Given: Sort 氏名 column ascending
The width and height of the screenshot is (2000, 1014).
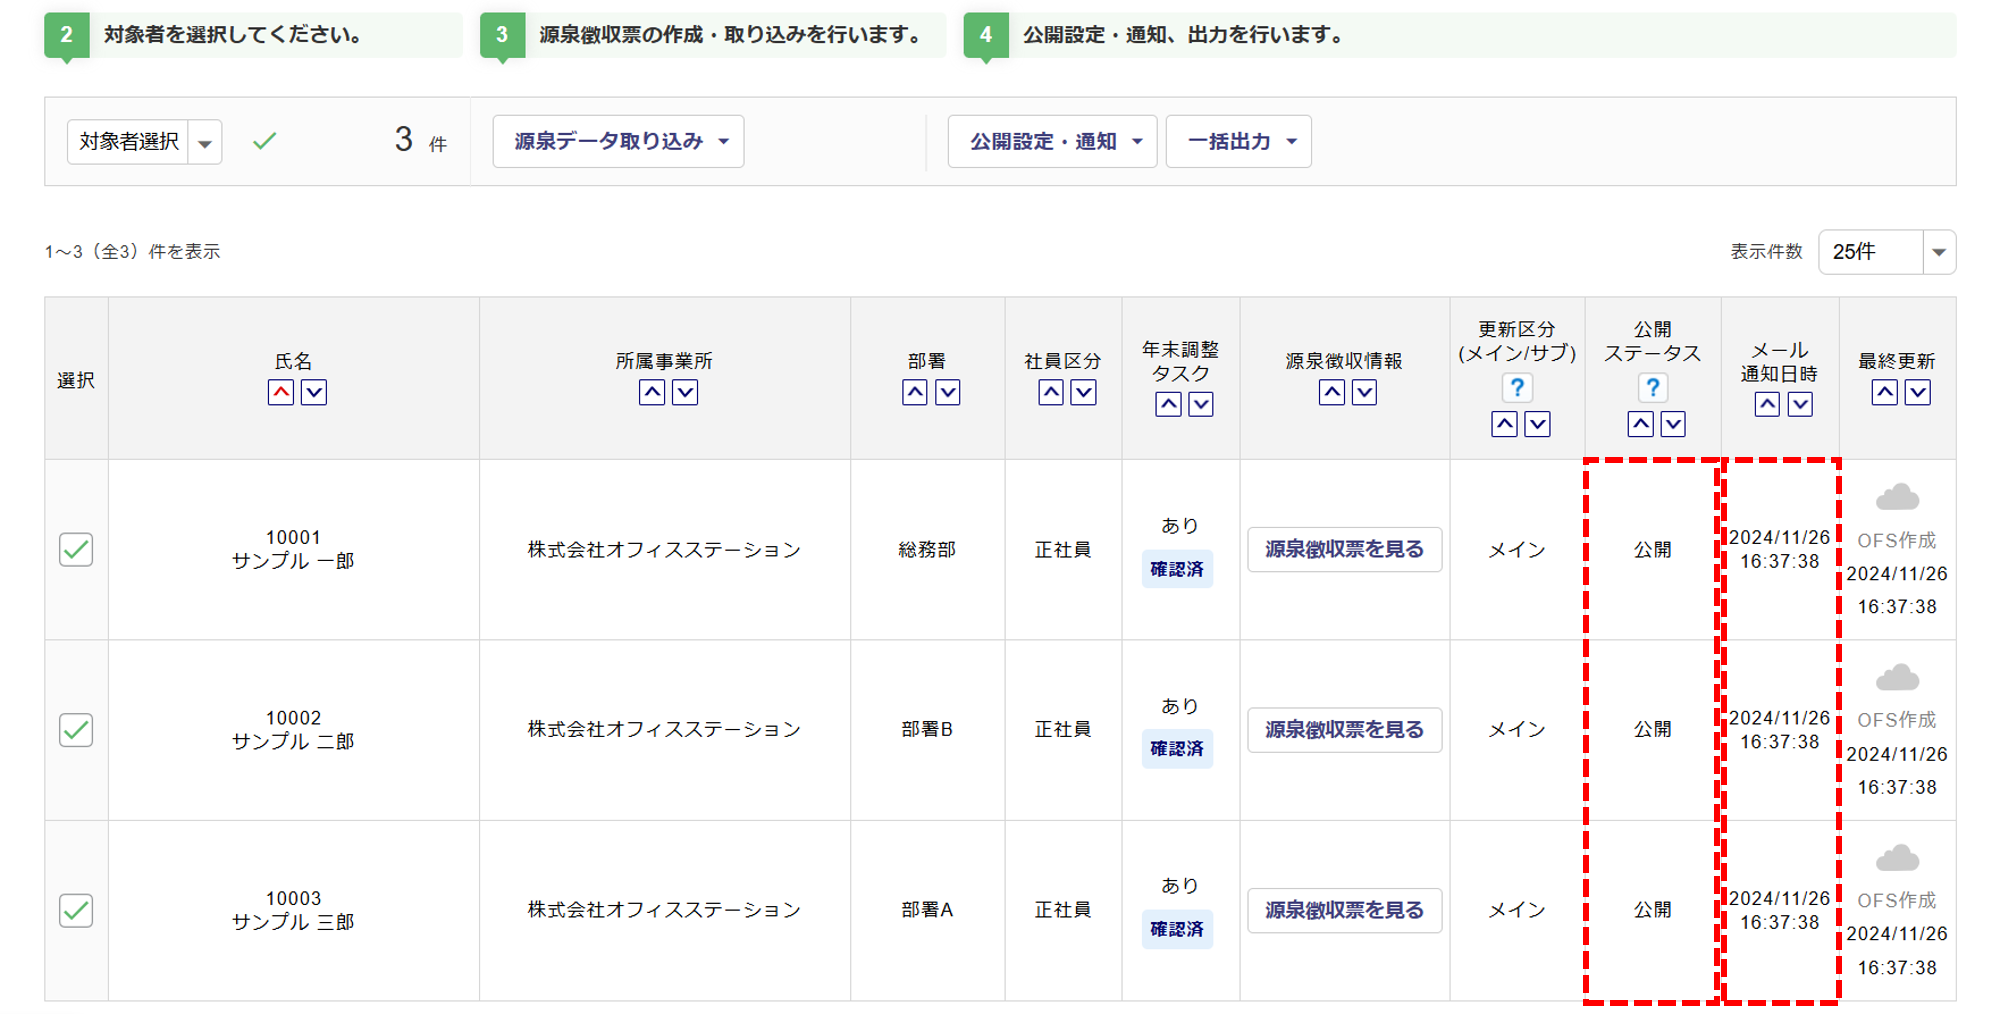Looking at the screenshot, I should 281,393.
